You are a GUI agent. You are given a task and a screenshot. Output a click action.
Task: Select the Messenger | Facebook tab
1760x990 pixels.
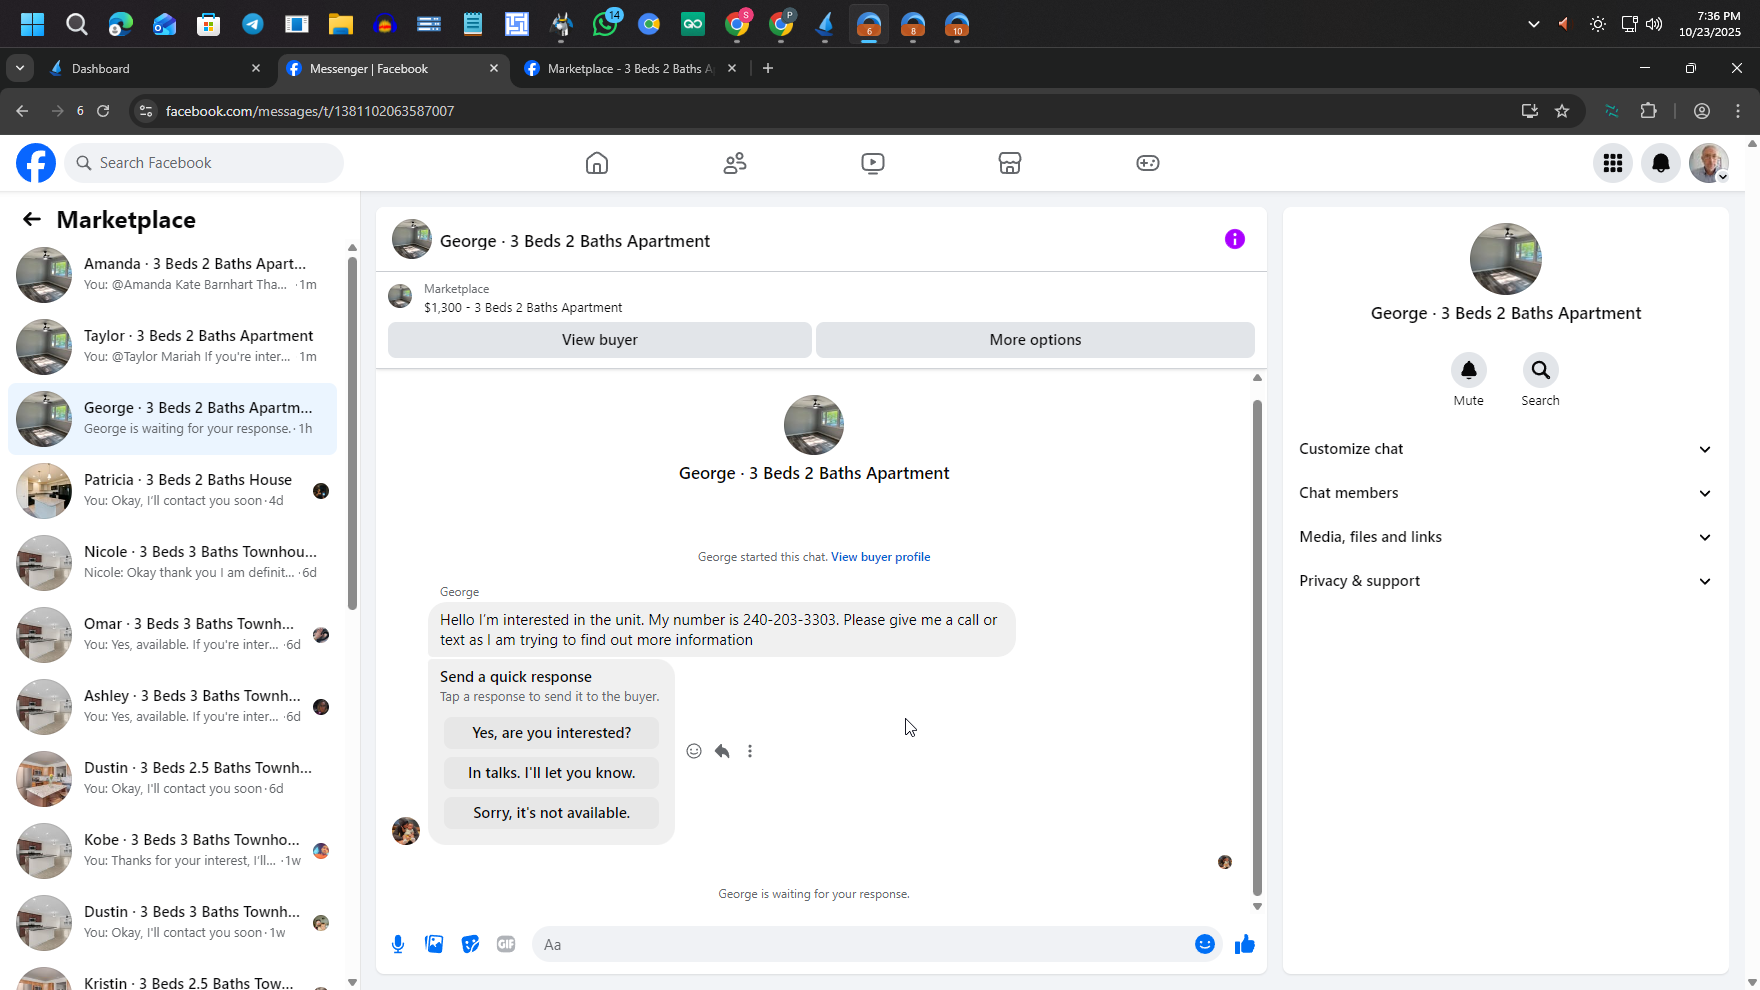394,68
